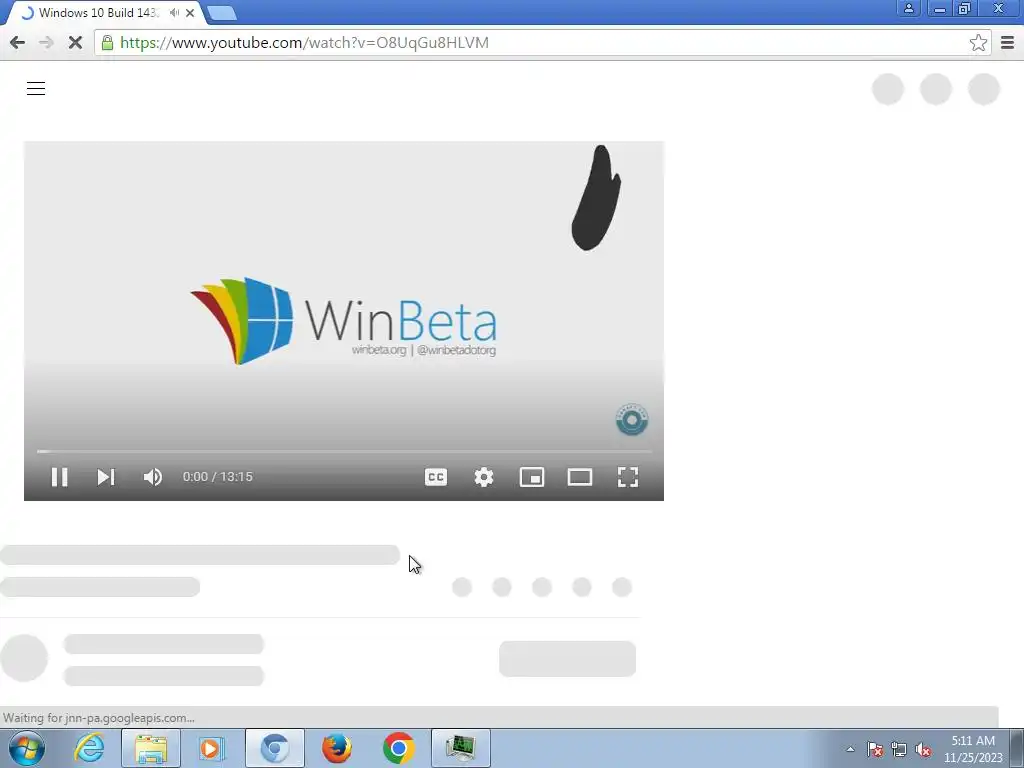Launch Windows Media Player from taskbar

[x=210, y=748]
